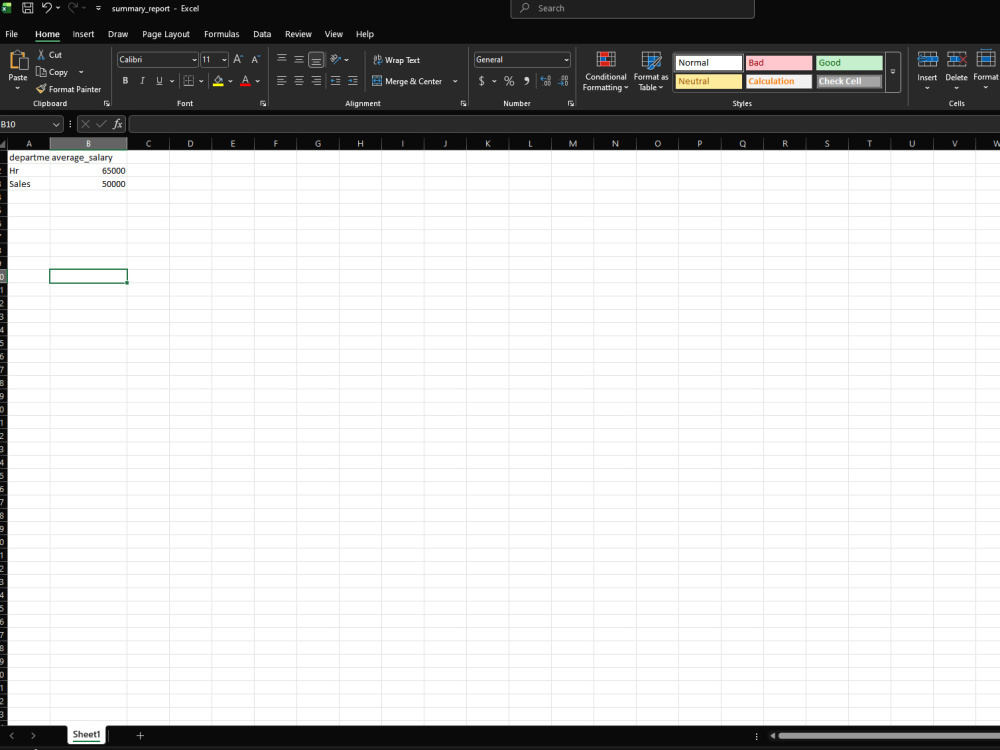This screenshot has height=750, width=1000.
Task: Click Merge & Center button
Action: [407, 82]
